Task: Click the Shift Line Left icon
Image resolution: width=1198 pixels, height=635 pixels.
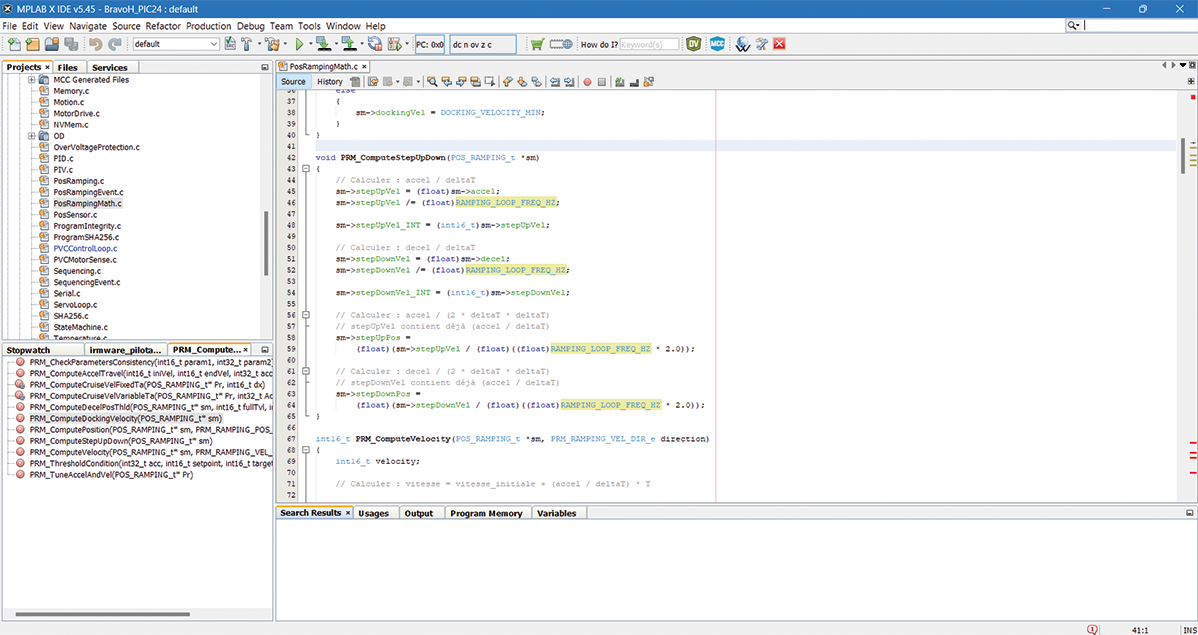Action: point(555,82)
